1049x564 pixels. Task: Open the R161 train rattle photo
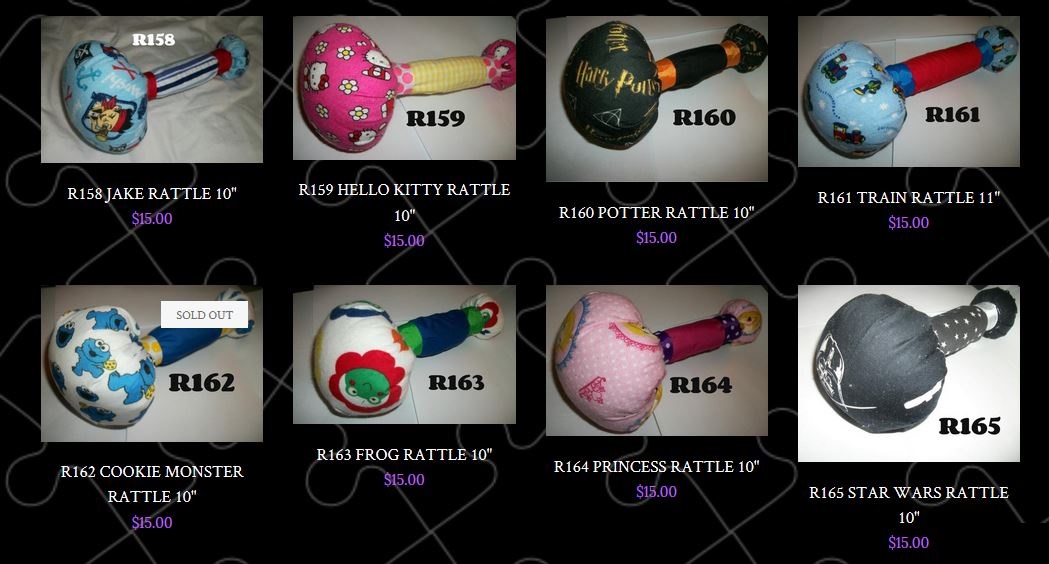click(909, 91)
